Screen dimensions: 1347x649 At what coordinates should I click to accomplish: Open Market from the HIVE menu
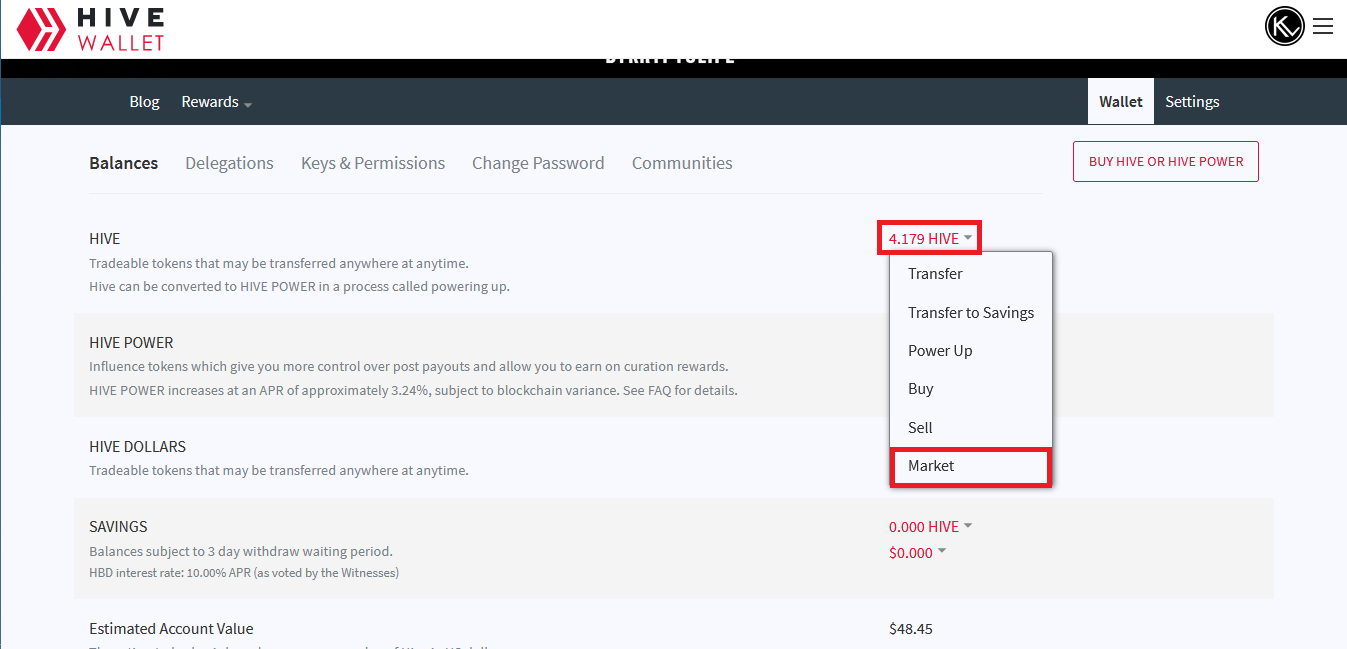(931, 466)
